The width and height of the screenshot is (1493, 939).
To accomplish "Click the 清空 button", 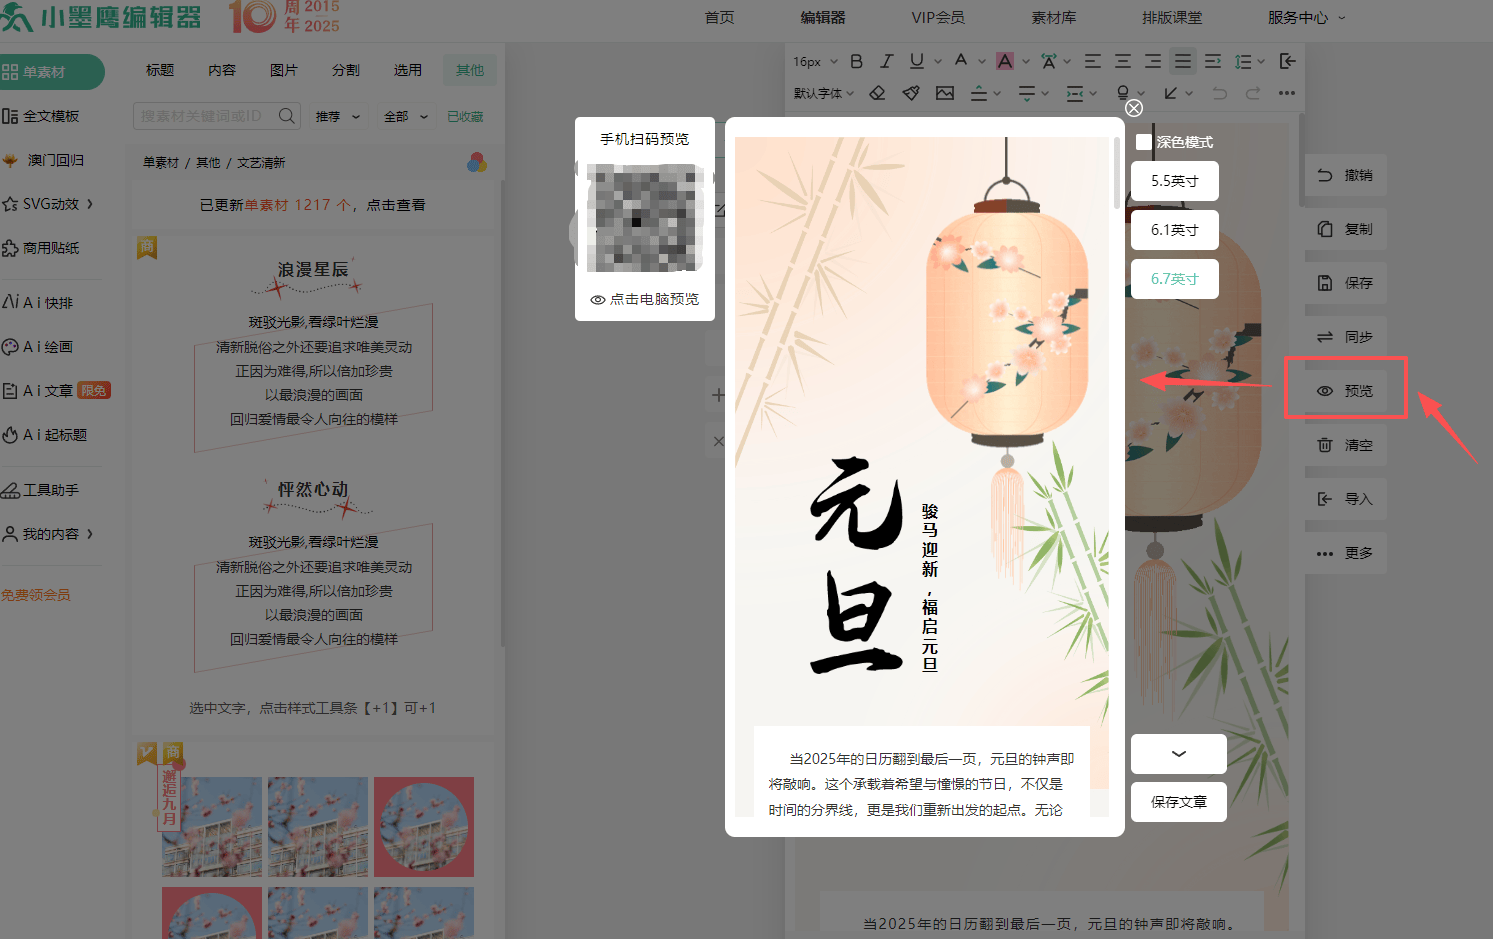I will [1346, 445].
